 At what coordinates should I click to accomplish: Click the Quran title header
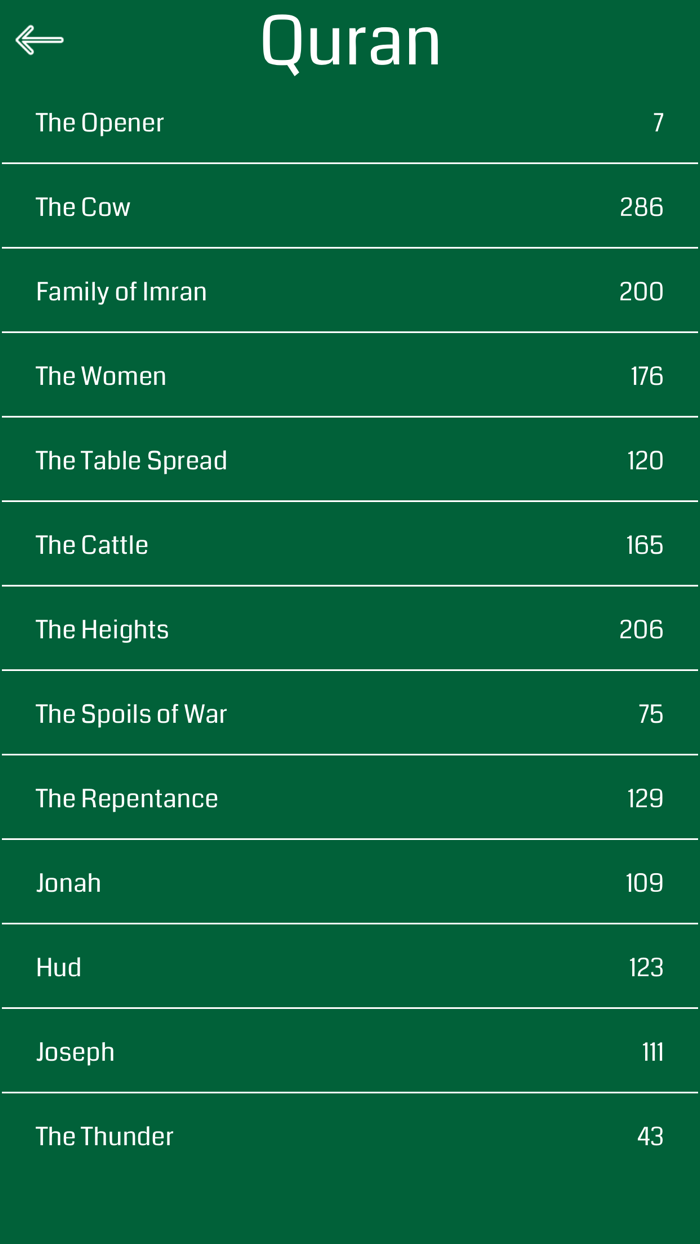350,40
